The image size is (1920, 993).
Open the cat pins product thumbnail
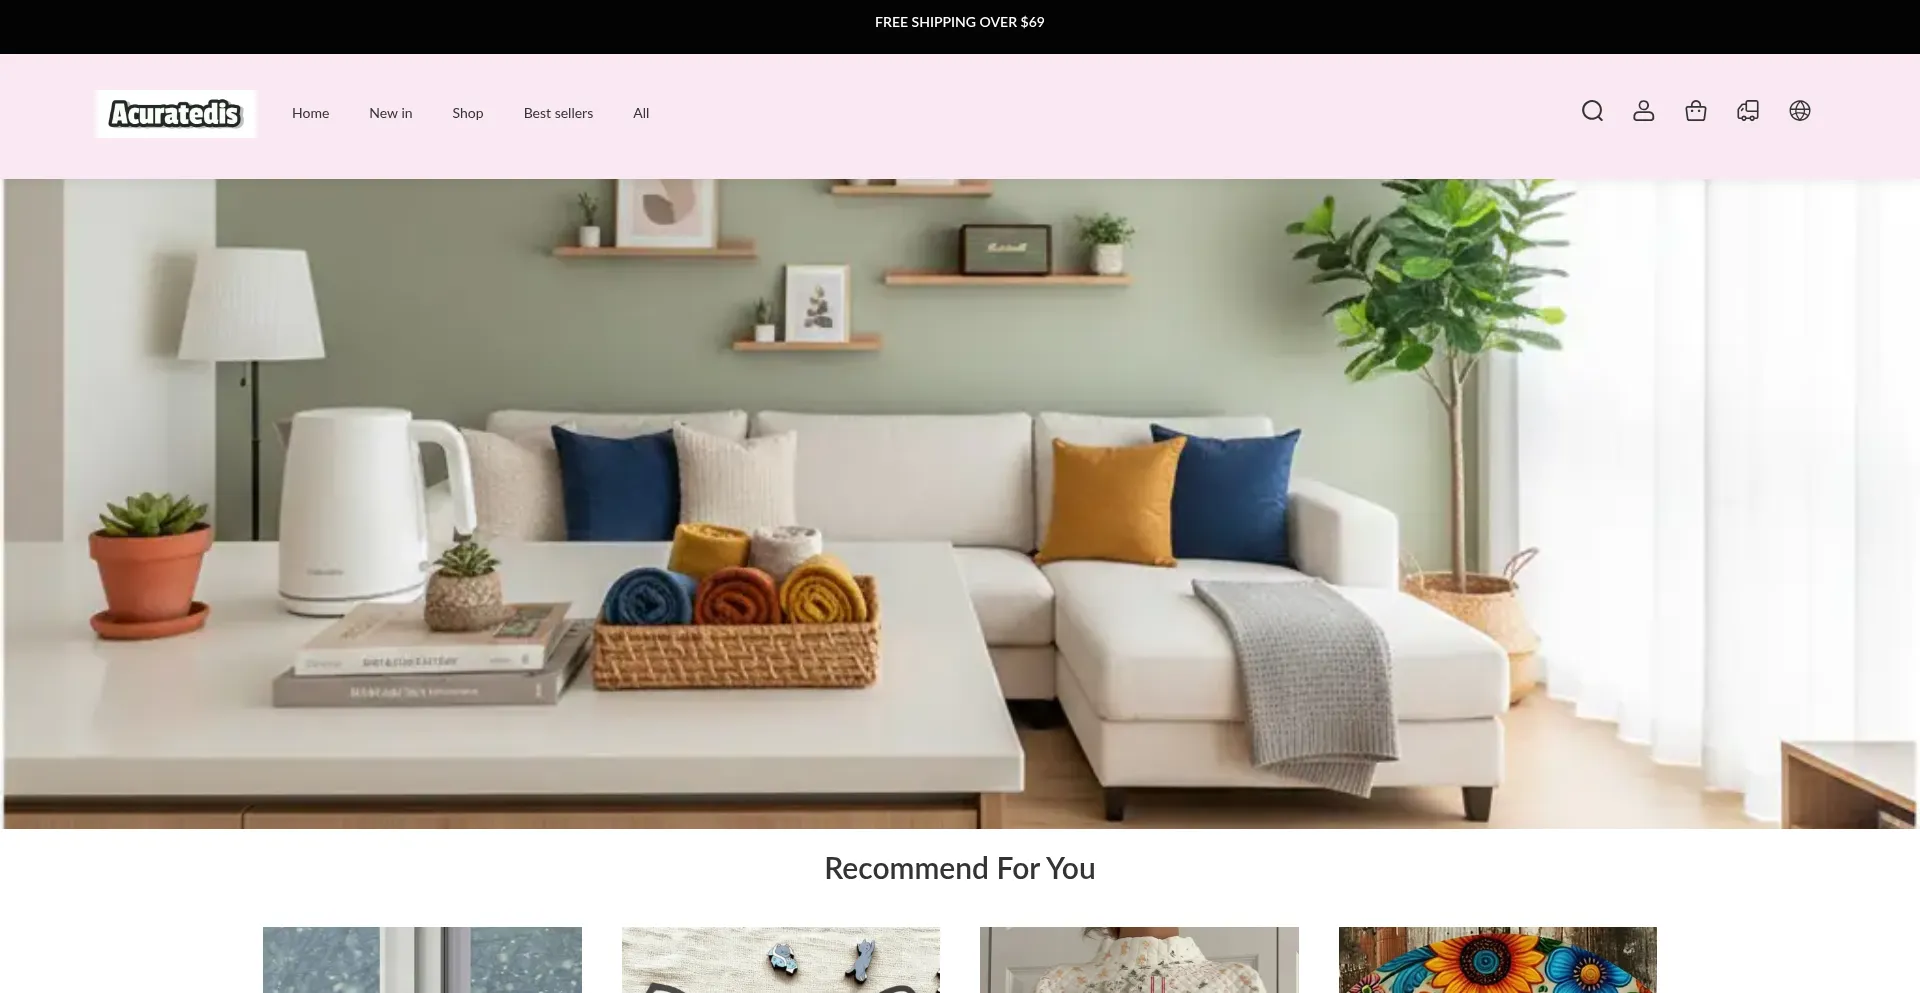pos(780,960)
